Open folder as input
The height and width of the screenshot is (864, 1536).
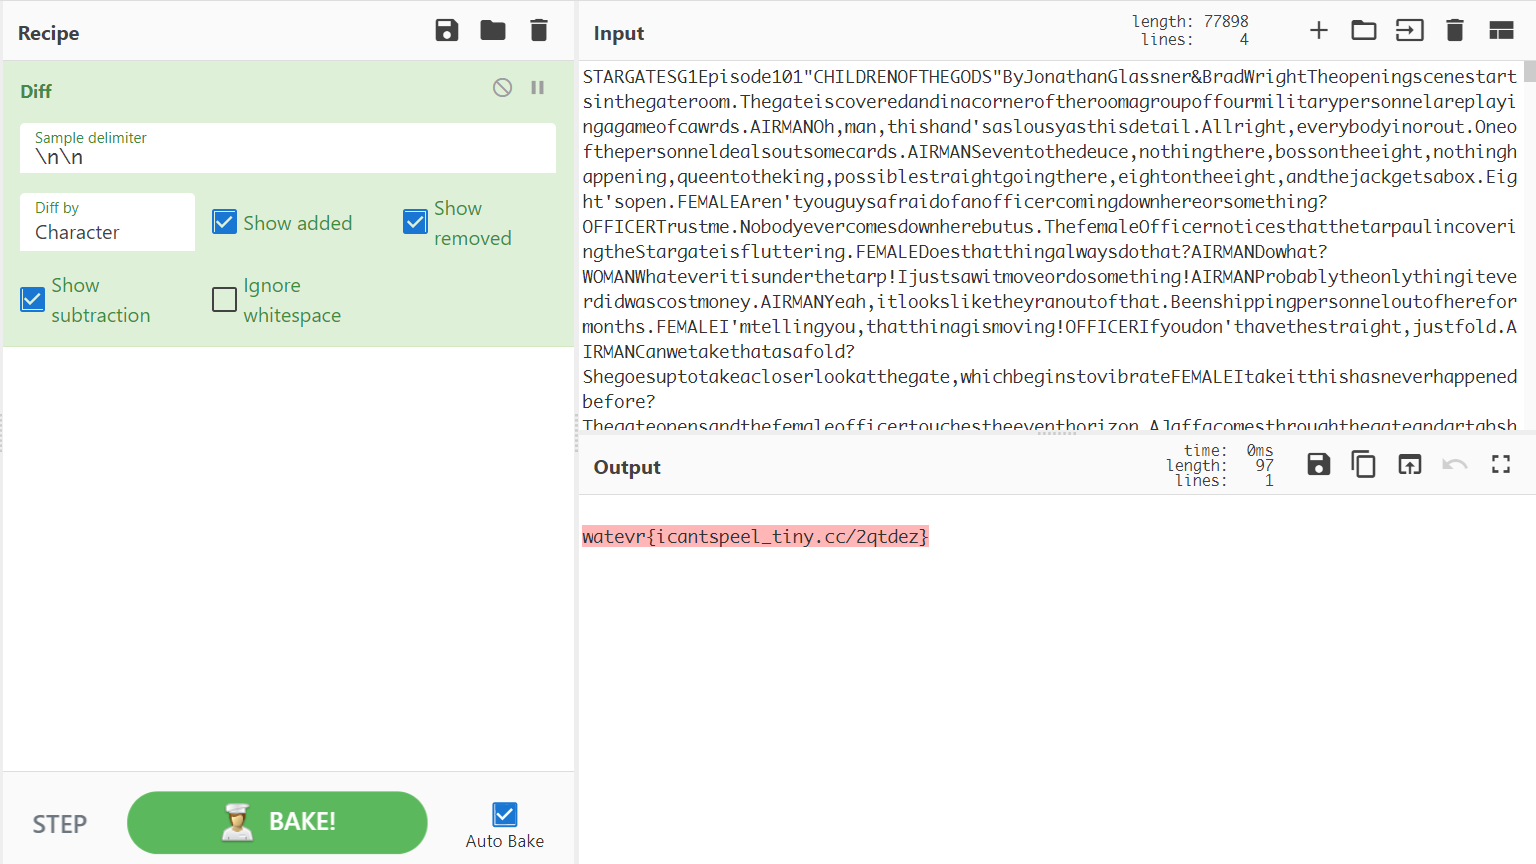pyautogui.click(x=1364, y=31)
